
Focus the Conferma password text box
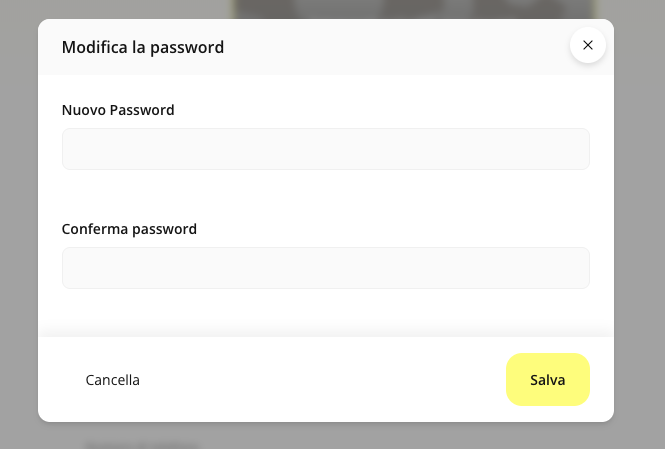(x=326, y=268)
